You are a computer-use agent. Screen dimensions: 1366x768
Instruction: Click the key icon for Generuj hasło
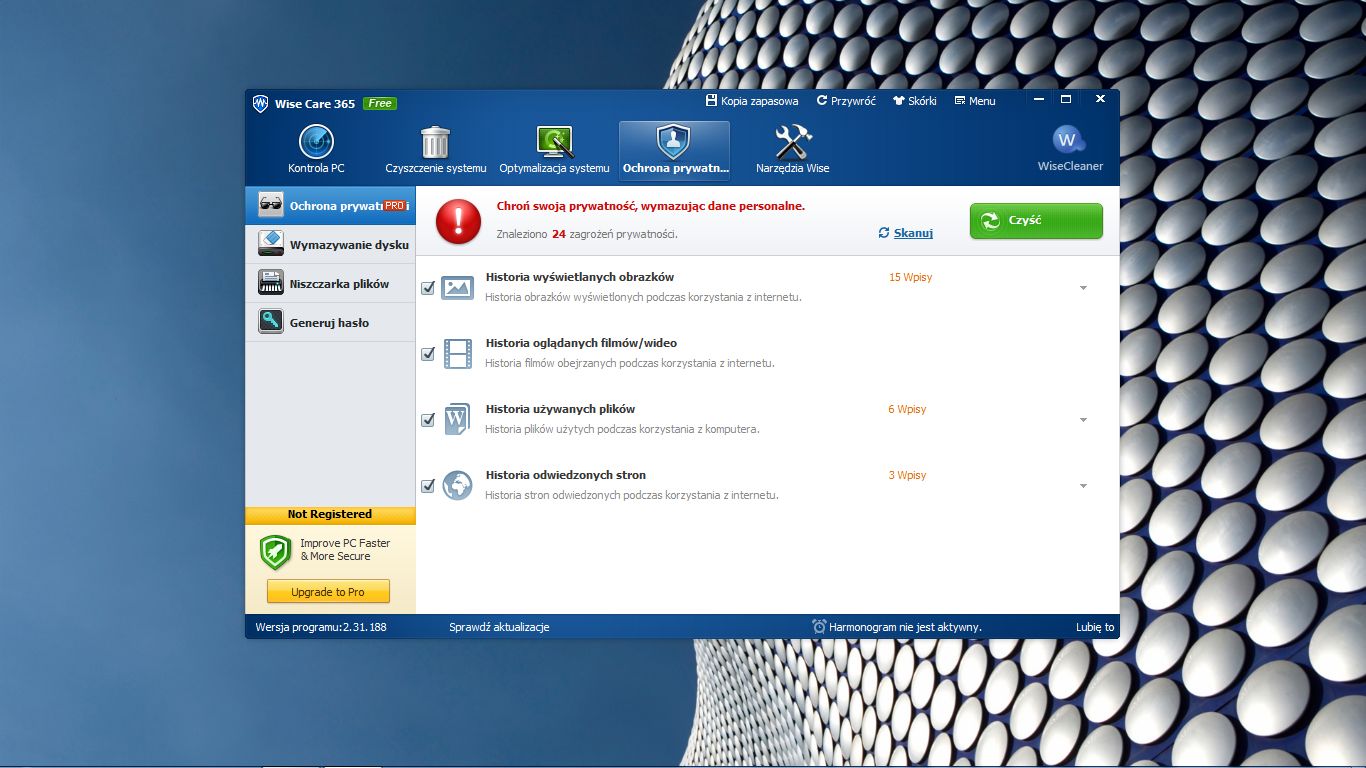(271, 322)
